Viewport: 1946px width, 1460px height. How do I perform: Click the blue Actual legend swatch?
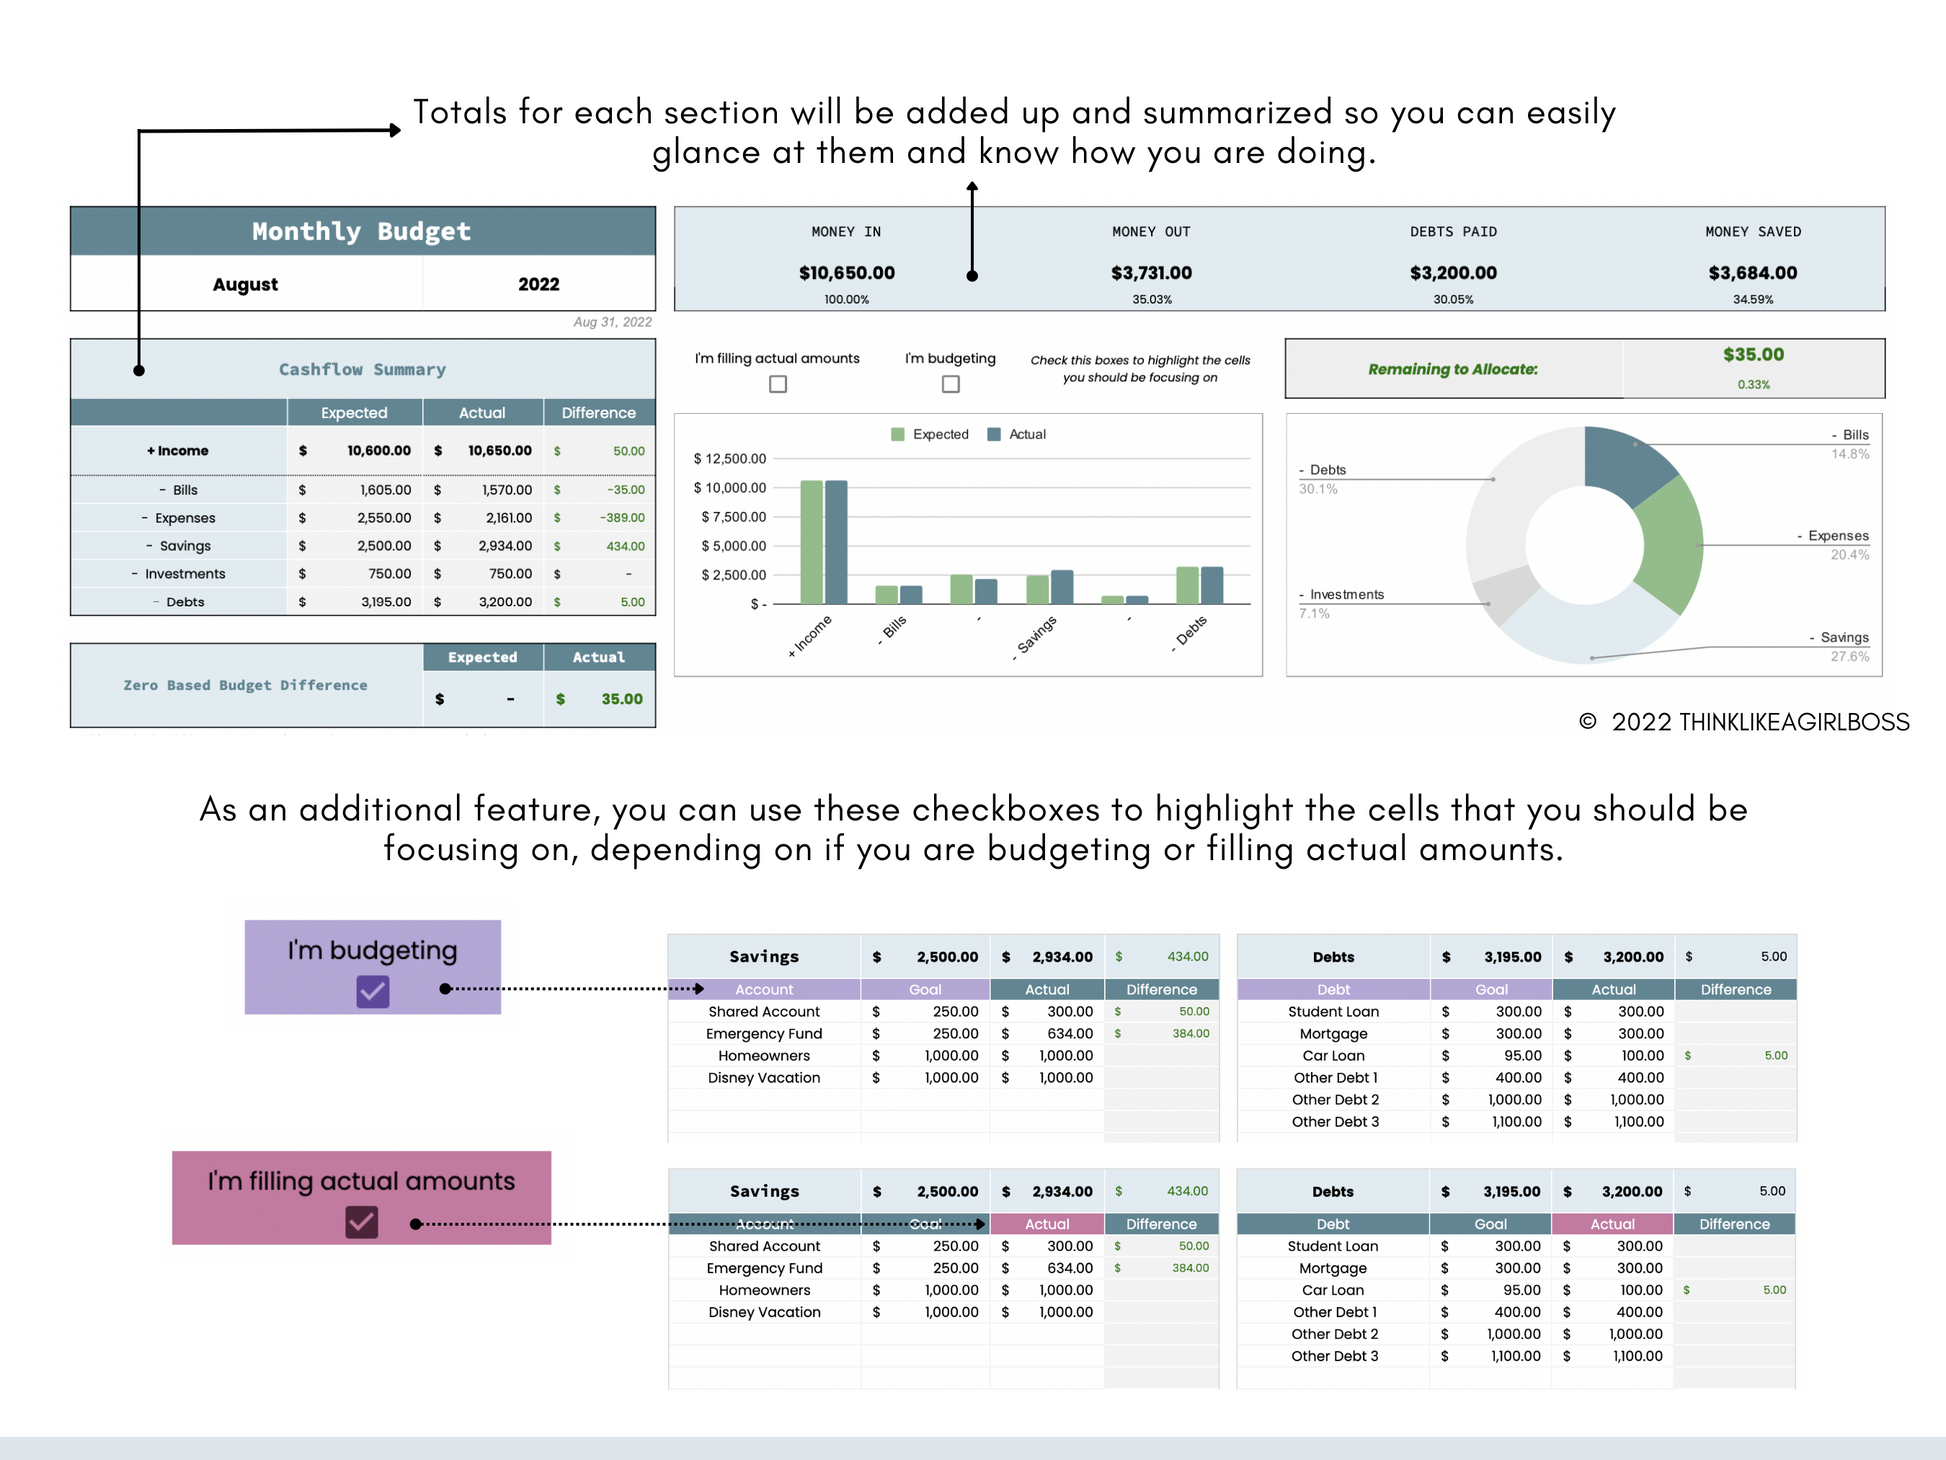pyautogui.click(x=994, y=434)
